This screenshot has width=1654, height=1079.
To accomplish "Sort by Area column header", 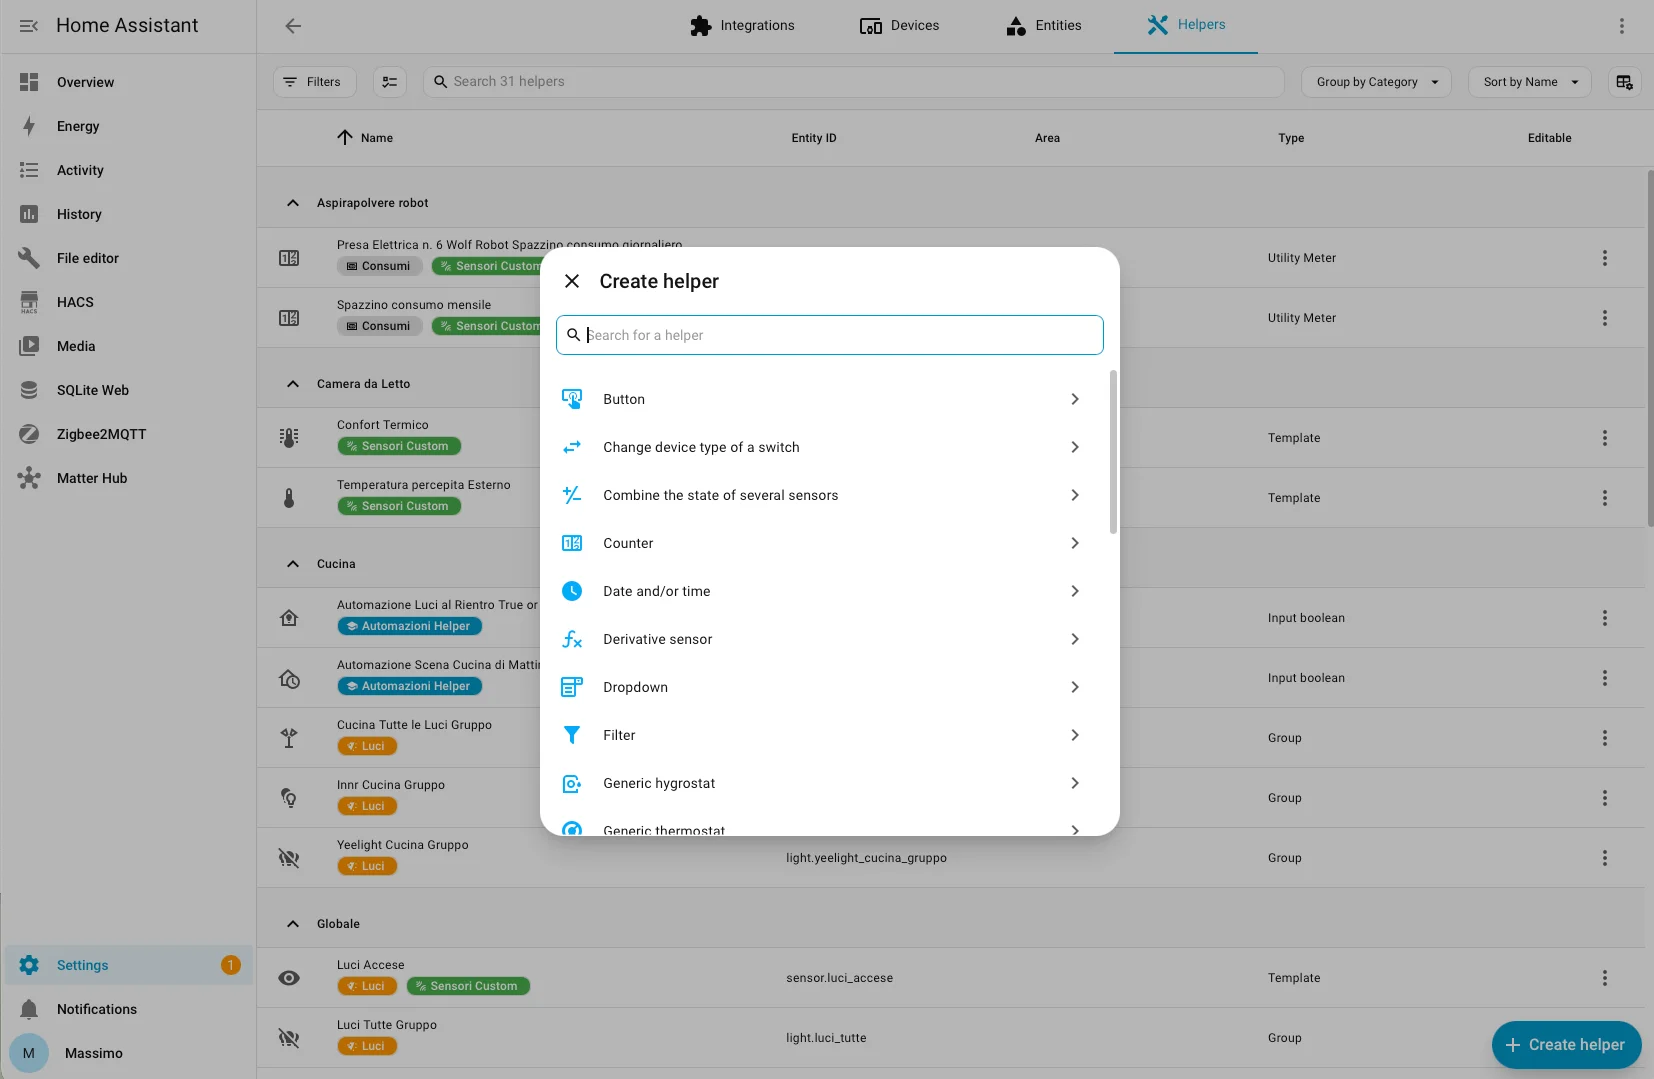I will (1047, 138).
